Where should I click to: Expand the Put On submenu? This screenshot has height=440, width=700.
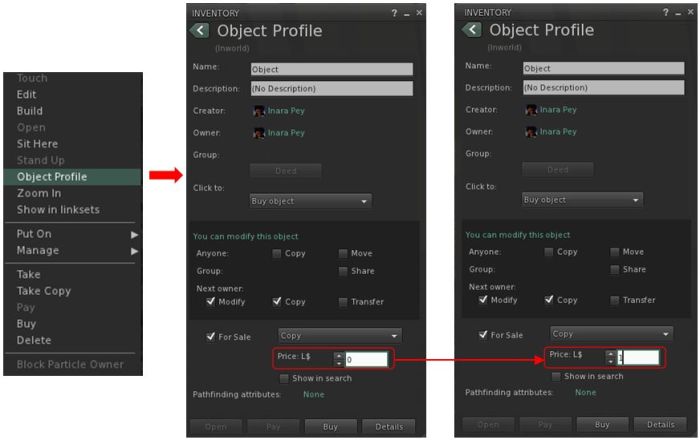73,234
